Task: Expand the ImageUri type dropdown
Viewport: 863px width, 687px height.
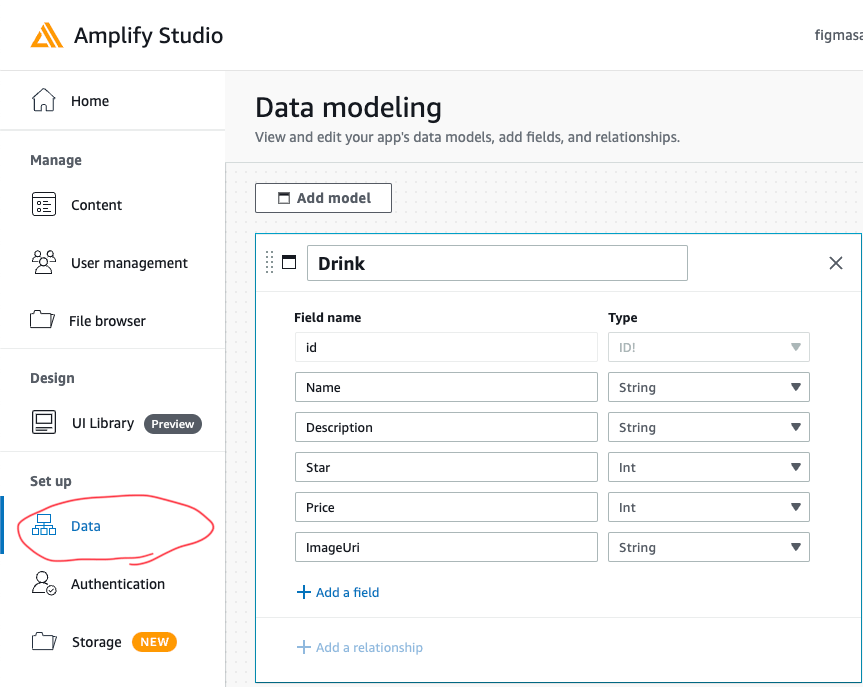Action: 708,547
